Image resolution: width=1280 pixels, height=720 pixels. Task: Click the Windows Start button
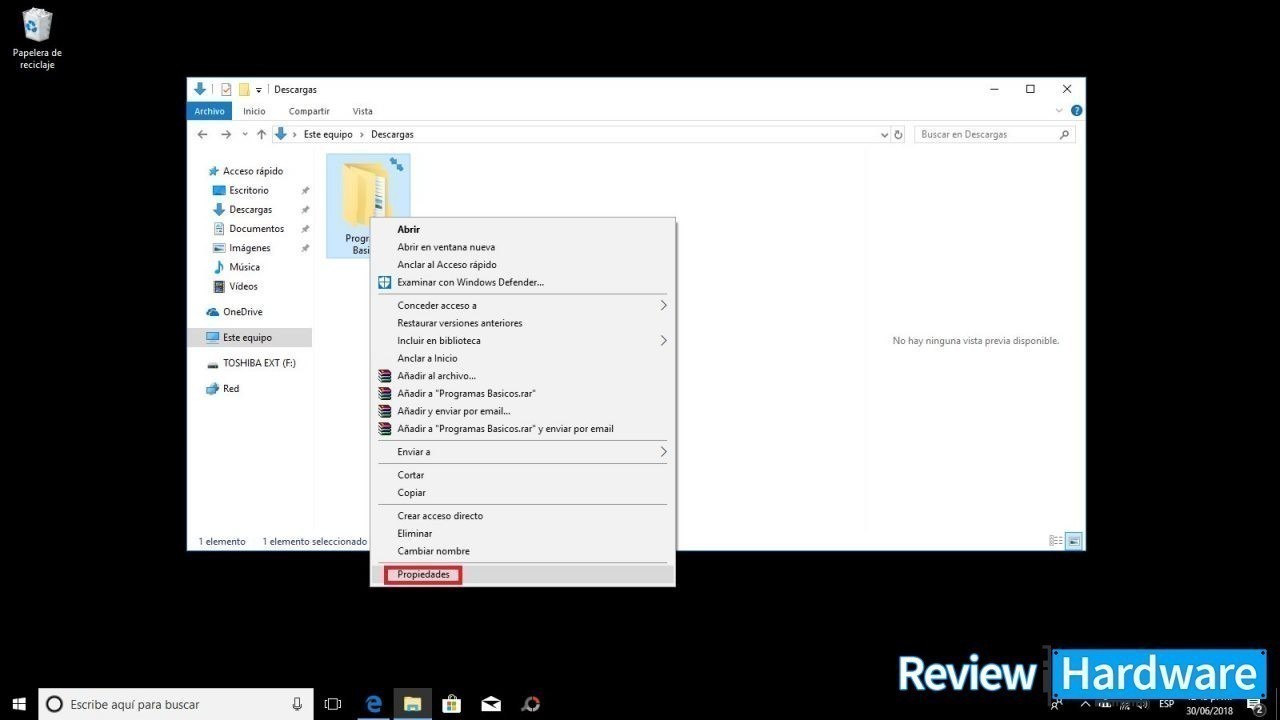point(18,704)
